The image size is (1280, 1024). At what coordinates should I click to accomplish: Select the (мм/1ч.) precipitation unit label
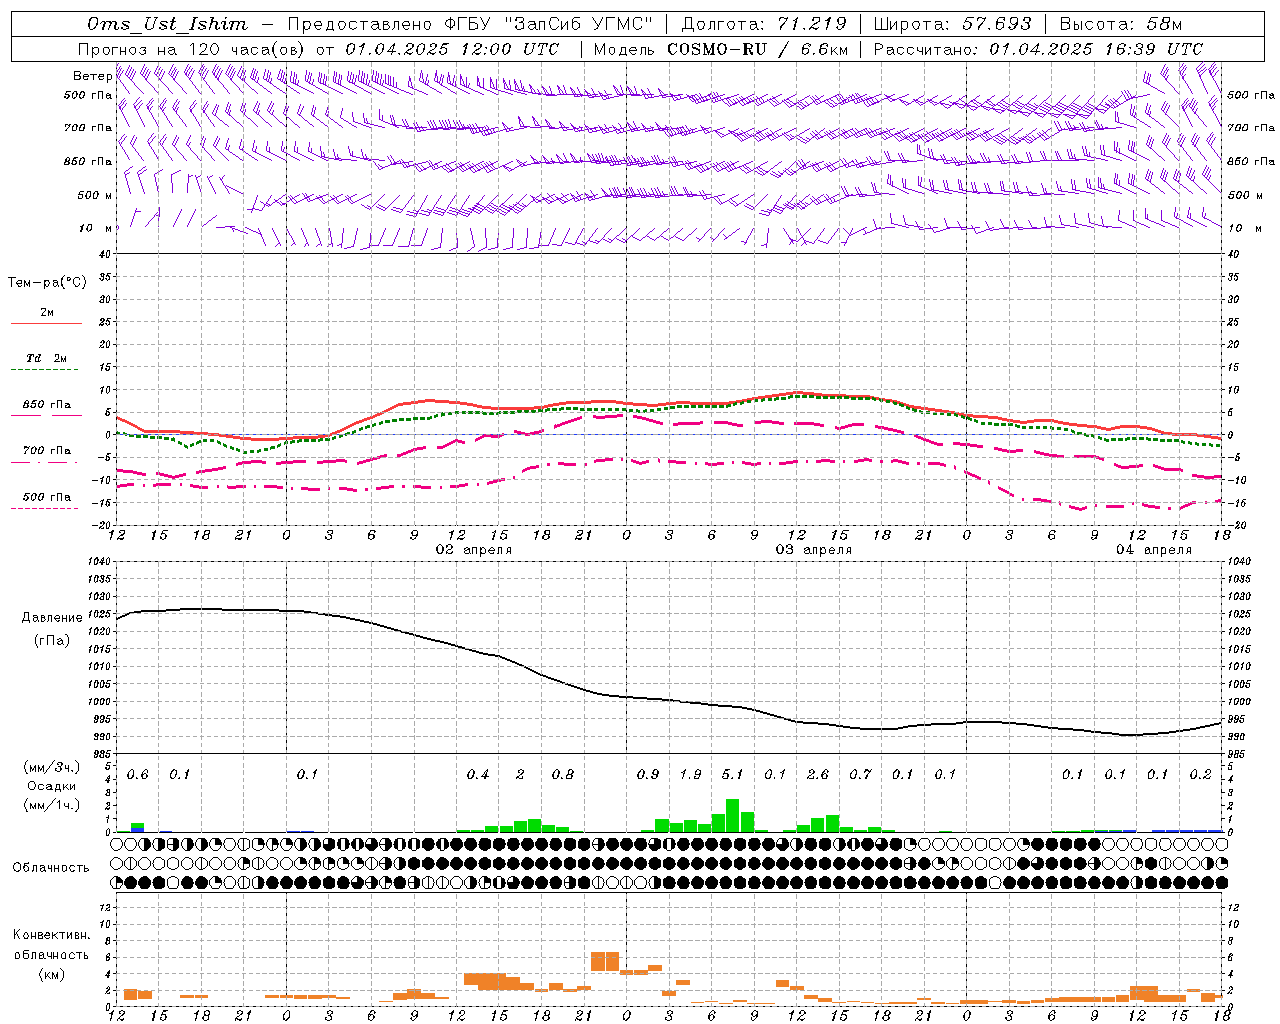coord(52,805)
